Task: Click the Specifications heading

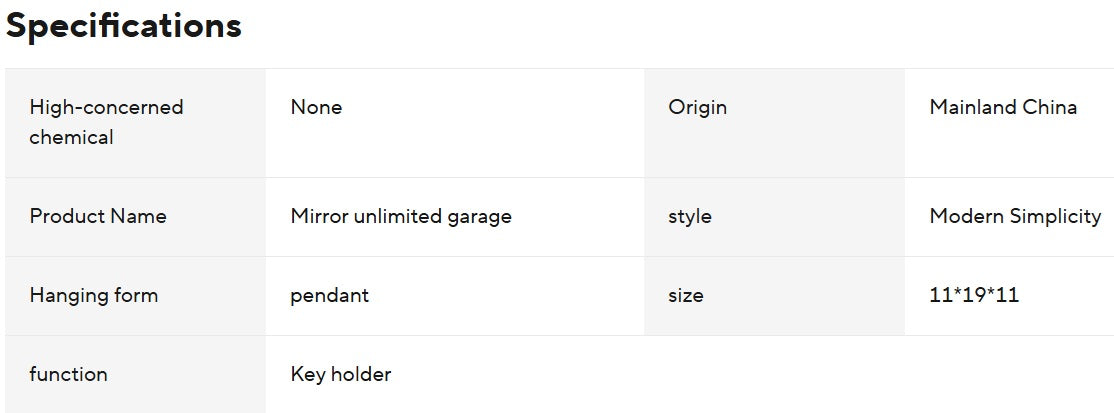Action: (x=124, y=27)
